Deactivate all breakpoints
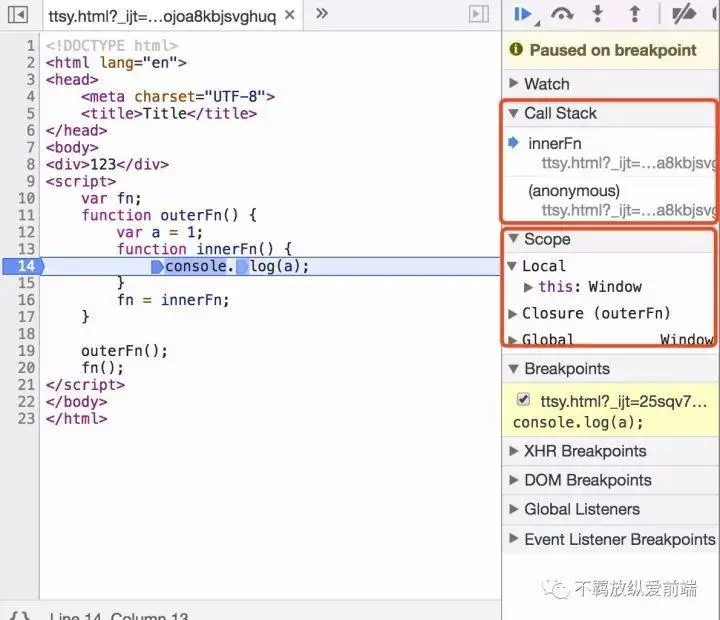Image resolution: width=720 pixels, height=620 pixels. pyautogui.click(x=684, y=14)
